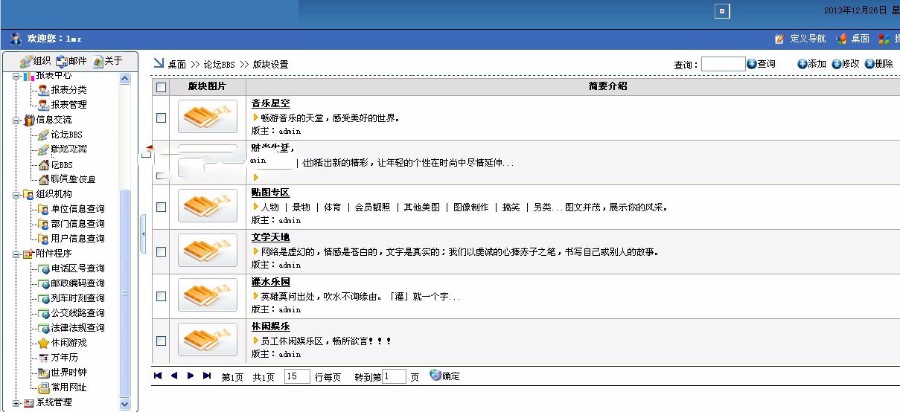This screenshot has height=412, width=900.
Task: Check the 休闲娱乐 row checkbox
Action: pos(161,341)
